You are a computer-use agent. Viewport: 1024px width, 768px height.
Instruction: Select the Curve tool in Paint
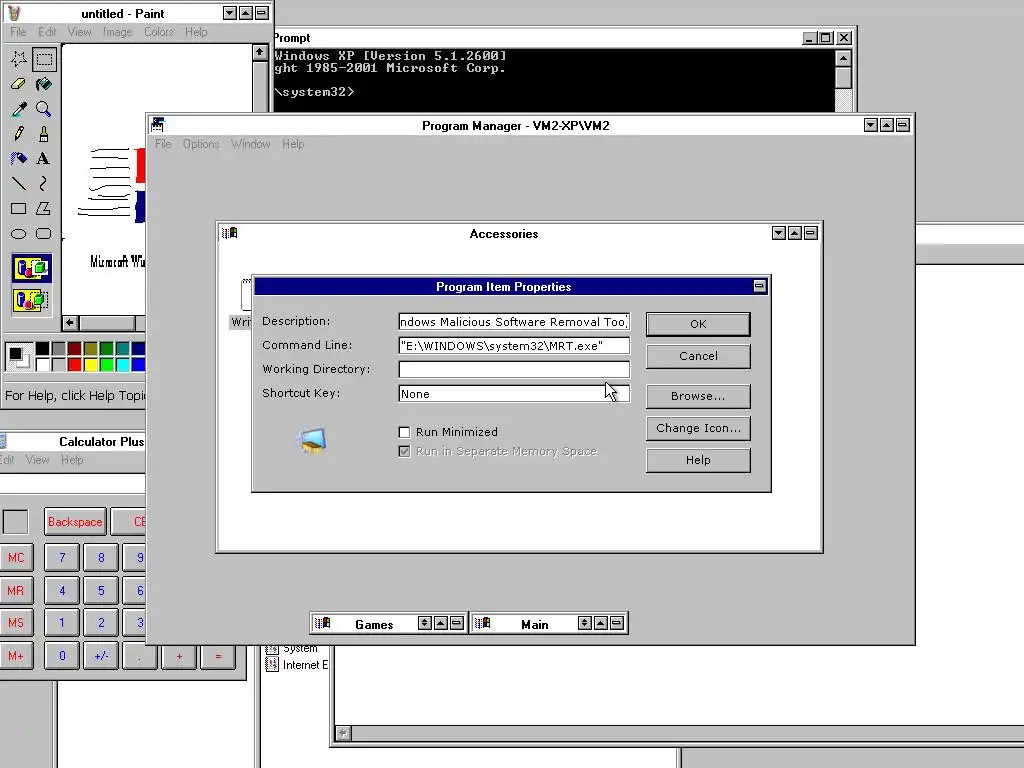click(x=44, y=184)
